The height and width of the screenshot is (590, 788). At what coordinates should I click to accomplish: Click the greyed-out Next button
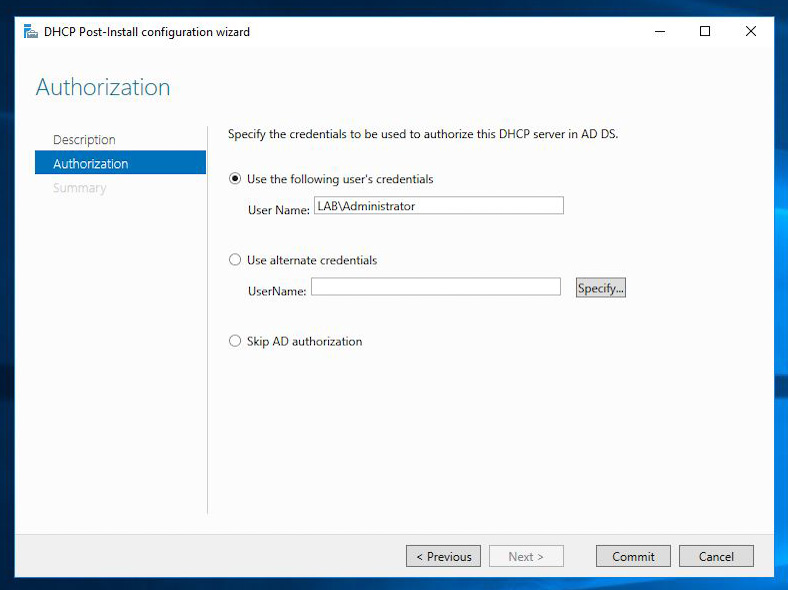[x=526, y=556]
